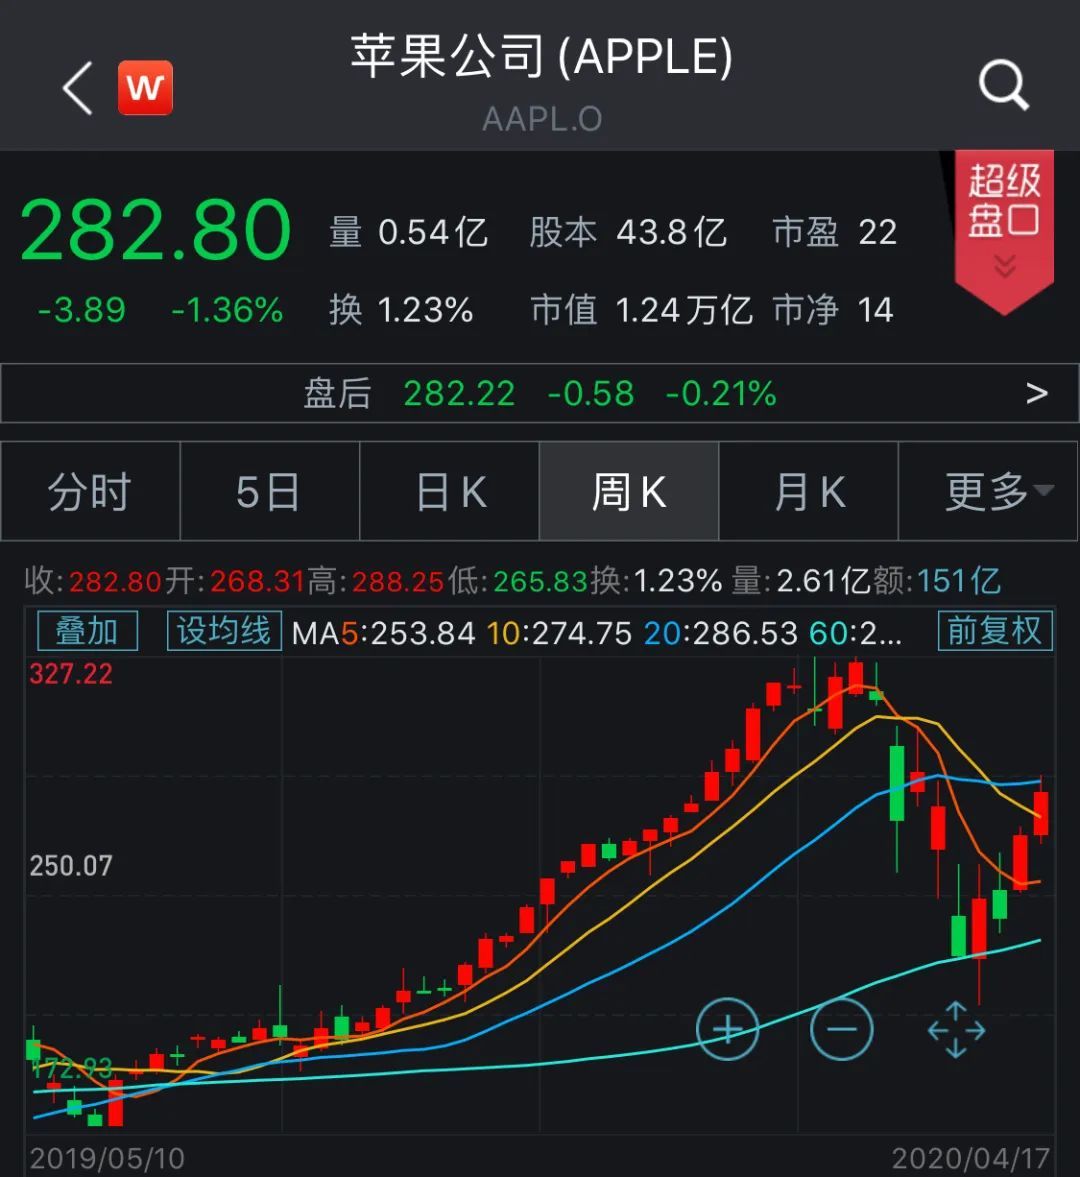The height and width of the screenshot is (1177, 1080).
Task: Open the red W Wind logo
Action: click(145, 88)
